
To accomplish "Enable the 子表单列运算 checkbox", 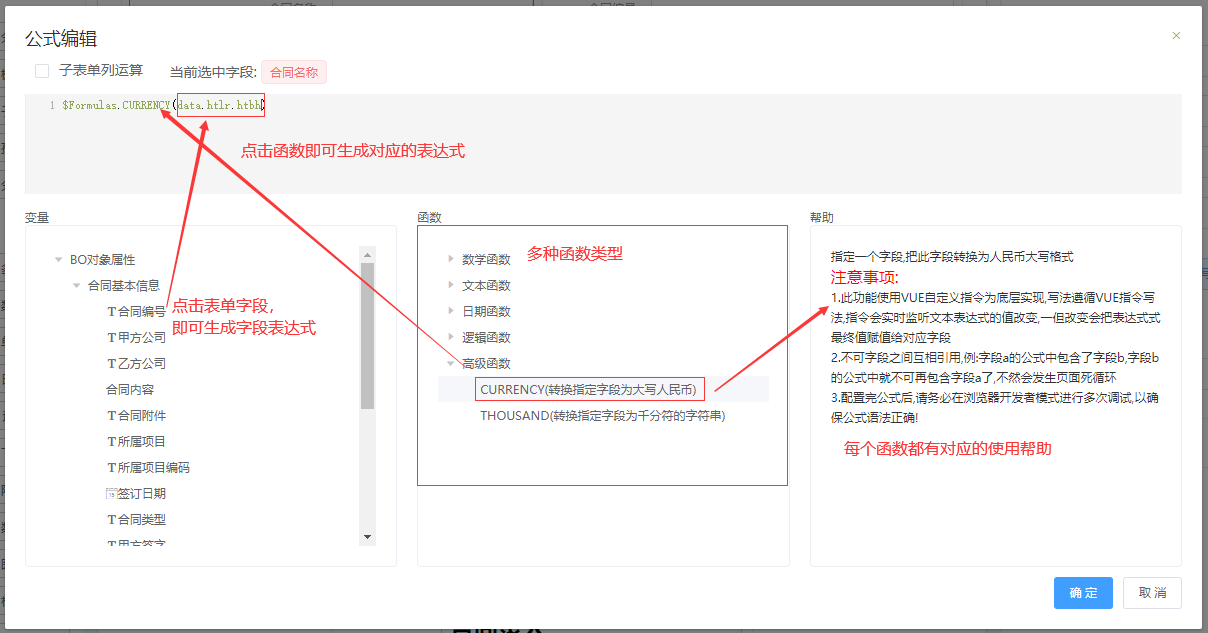I will [42, 71].
